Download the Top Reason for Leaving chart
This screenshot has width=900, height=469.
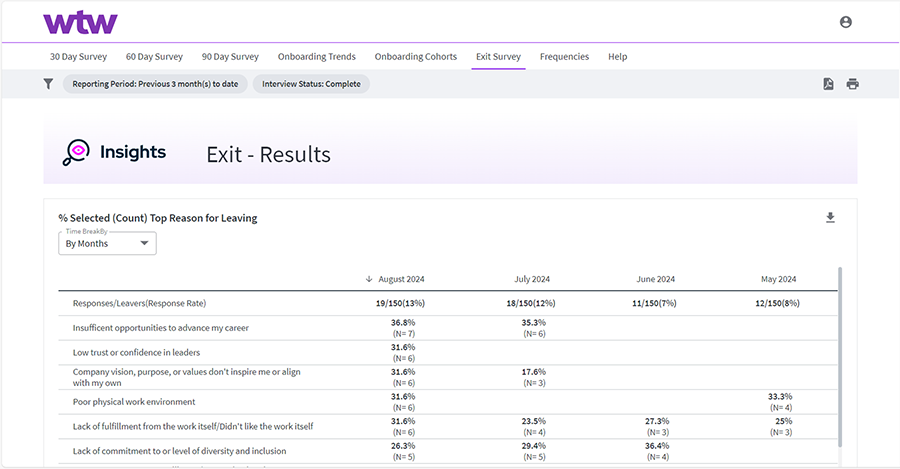coord(830,218)
